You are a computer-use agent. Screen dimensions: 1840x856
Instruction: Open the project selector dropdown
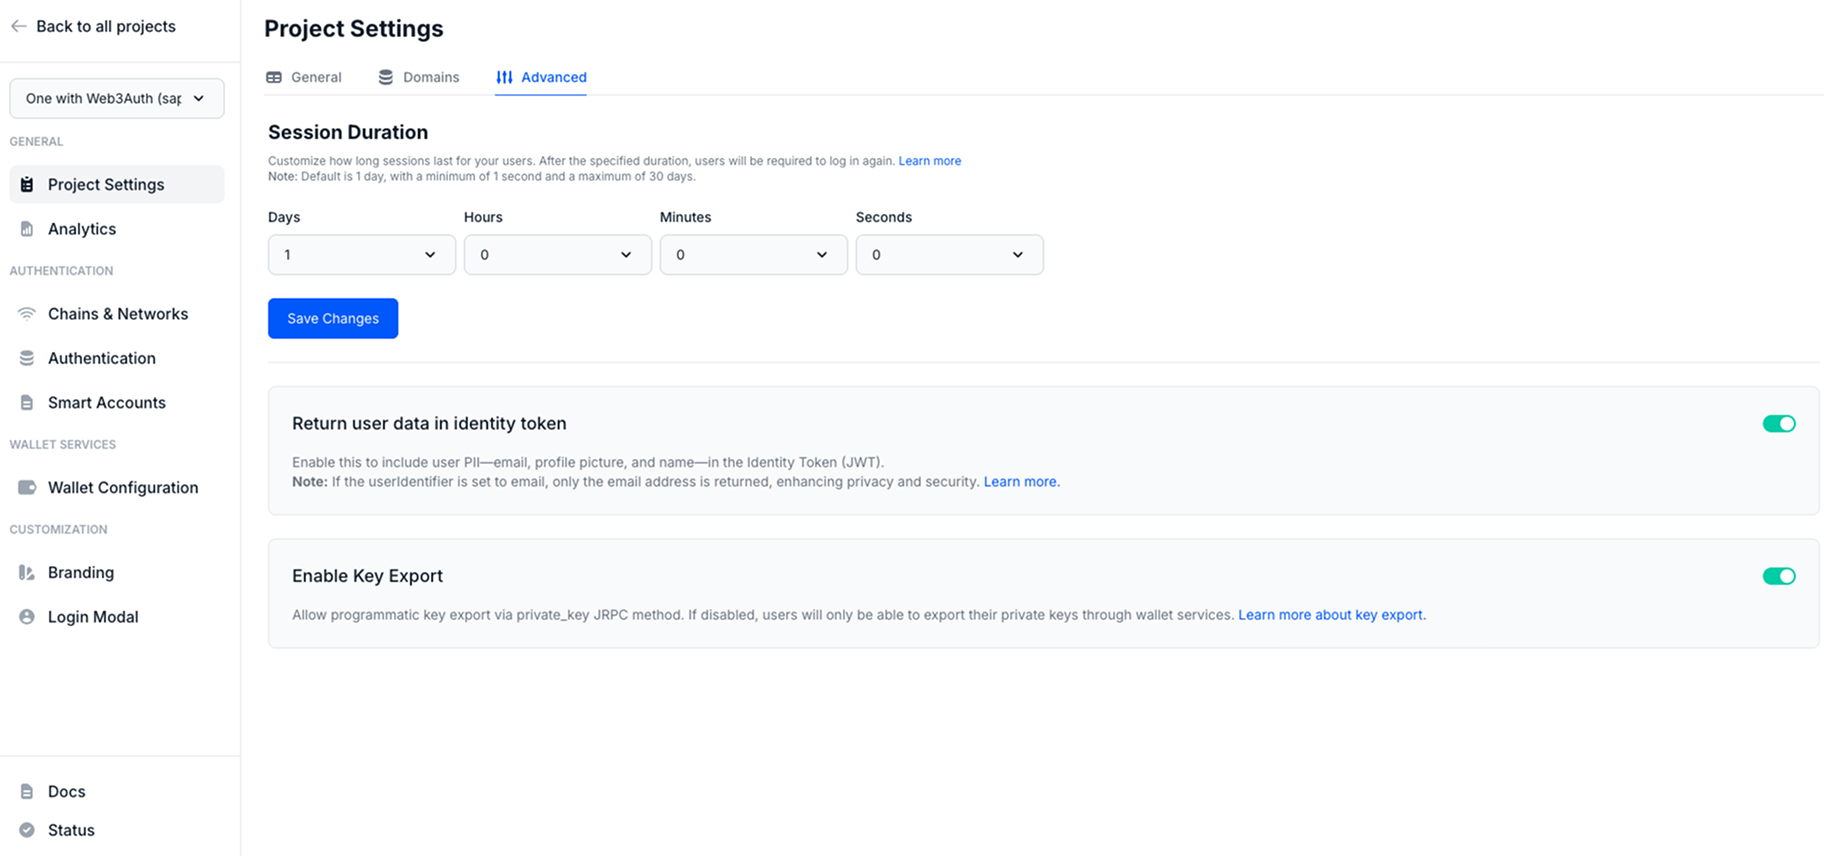point(116,98)
